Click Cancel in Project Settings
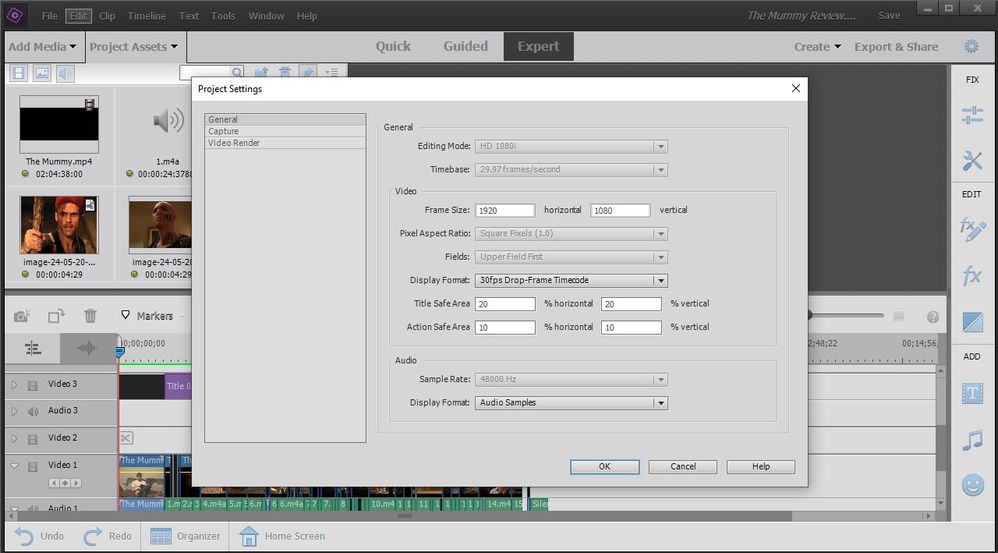 pos(683,466)
